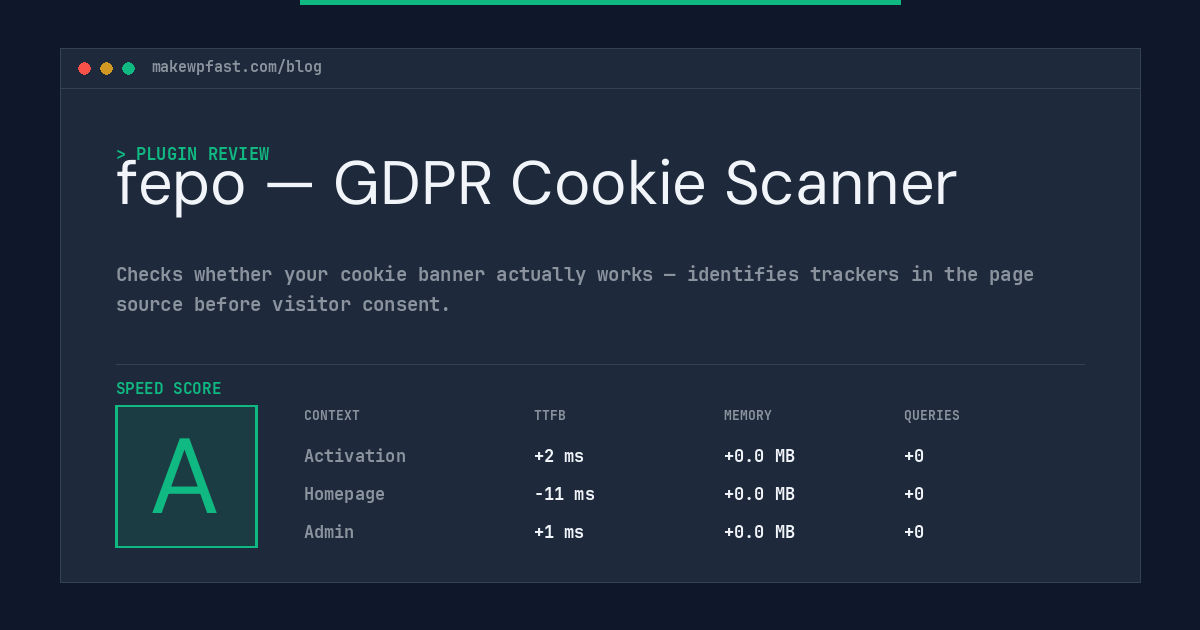Click the Homepage row queries value

click(914, 494)
